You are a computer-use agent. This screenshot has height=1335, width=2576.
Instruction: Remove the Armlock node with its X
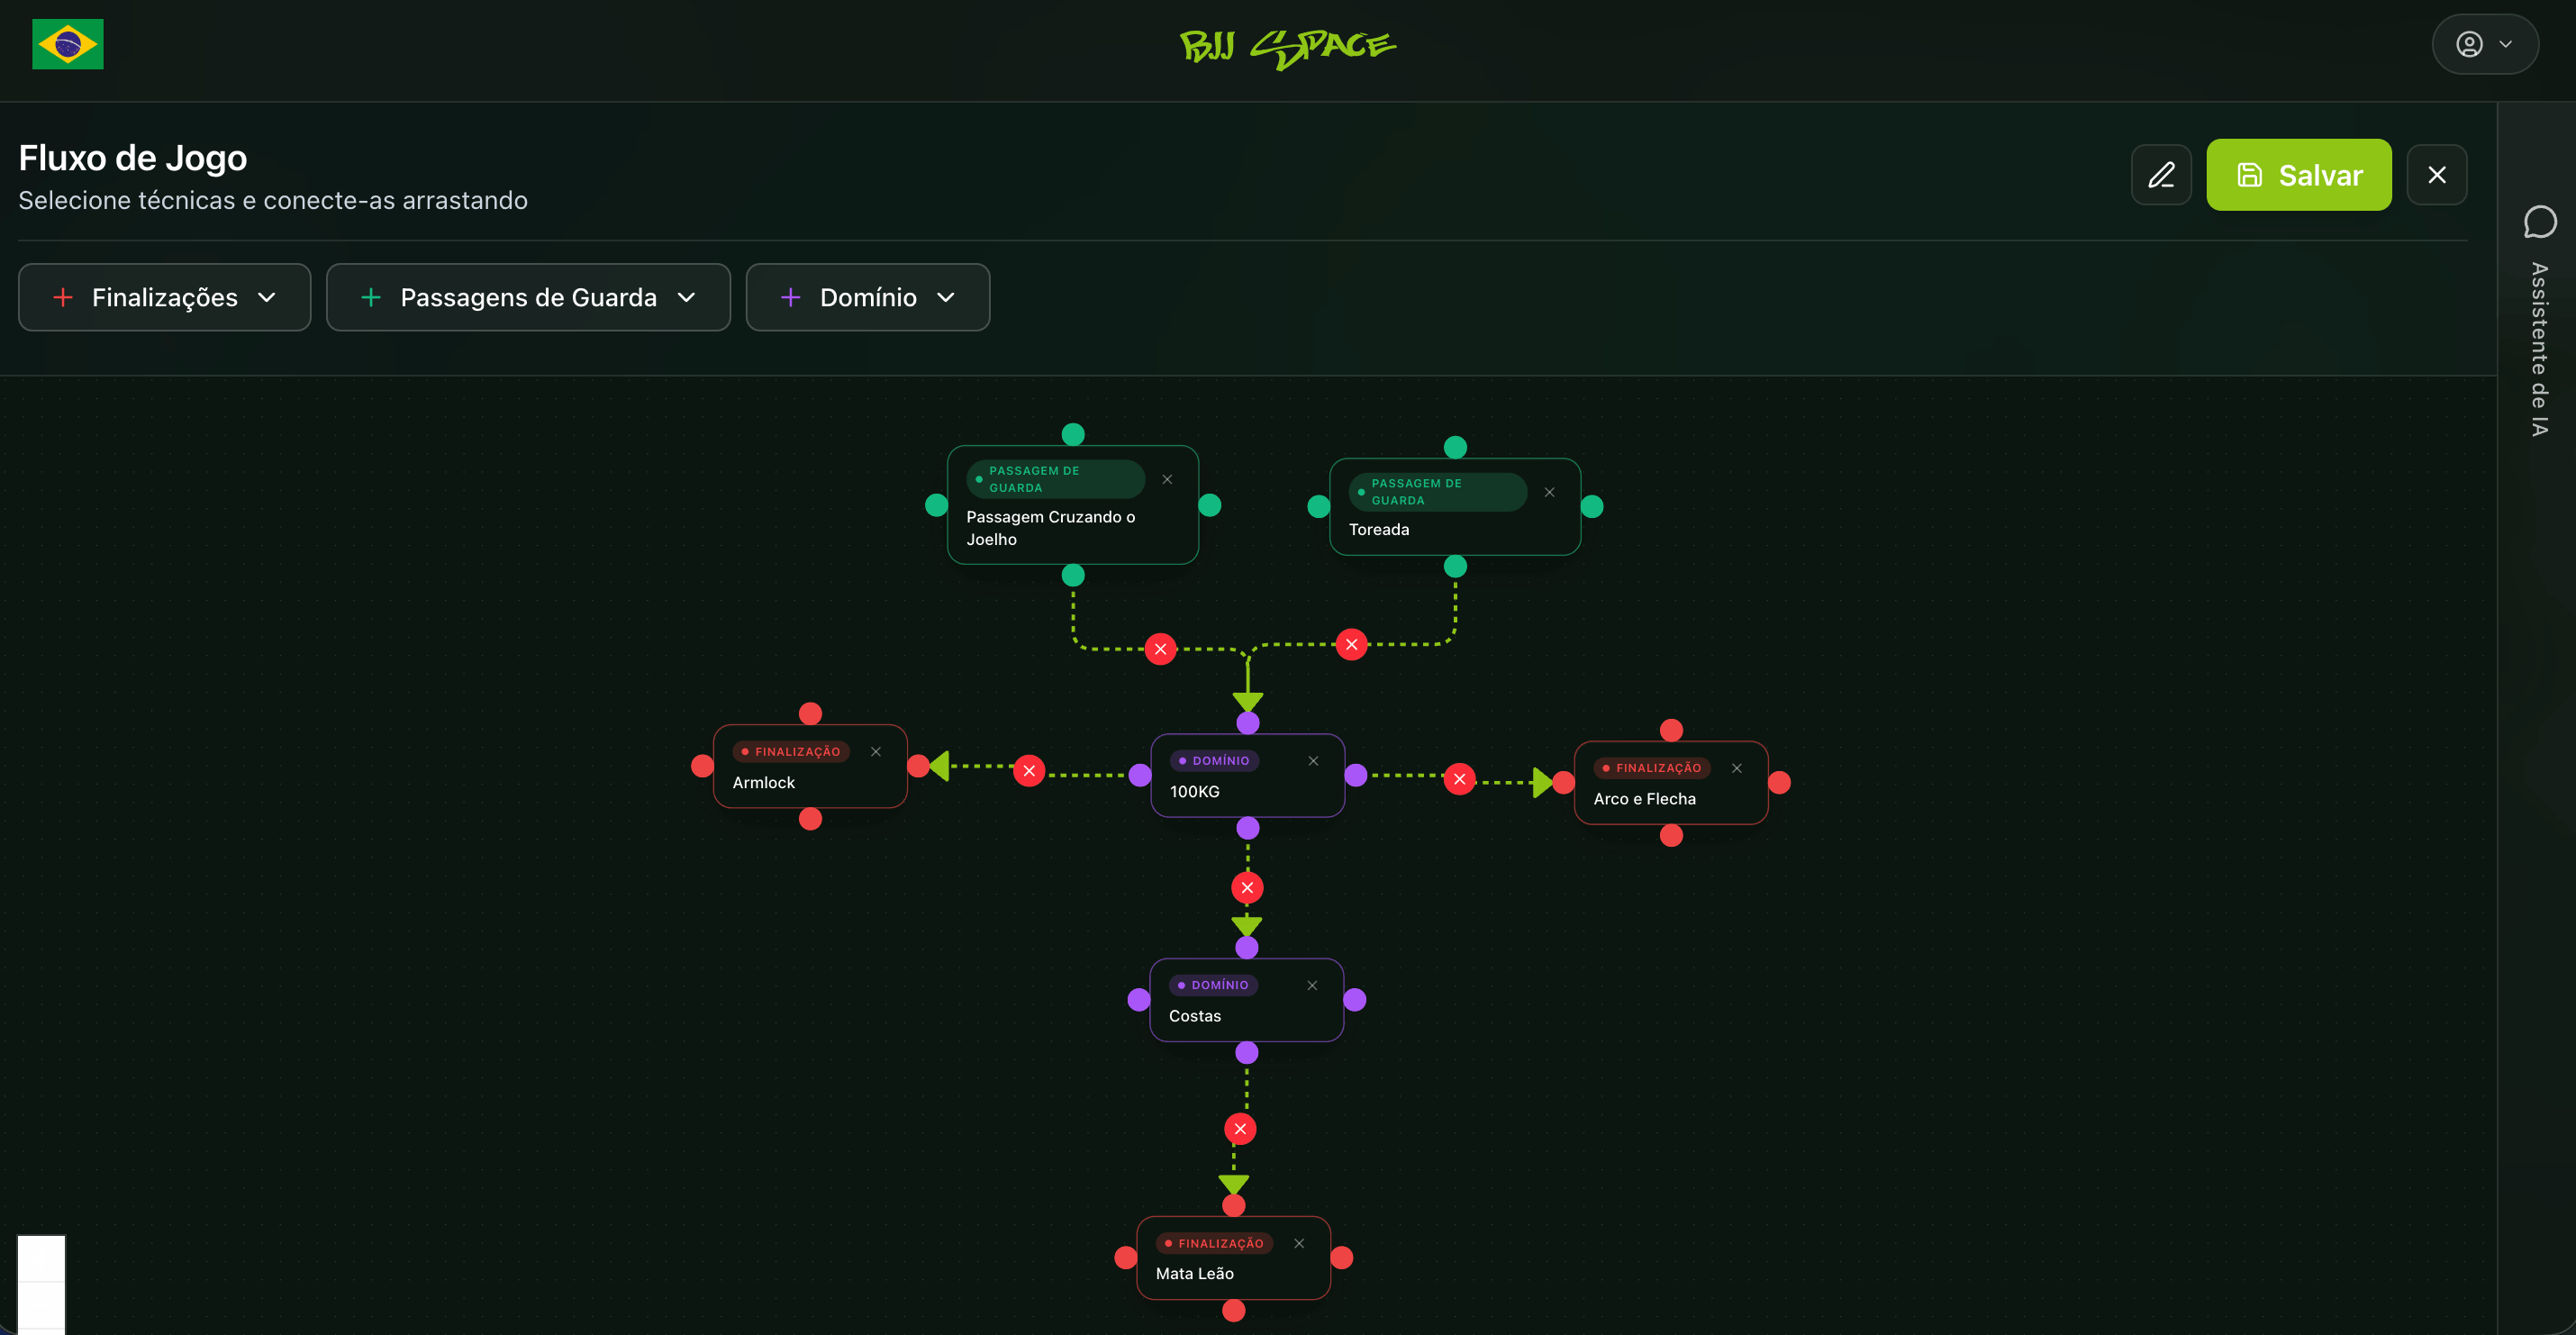876,752
